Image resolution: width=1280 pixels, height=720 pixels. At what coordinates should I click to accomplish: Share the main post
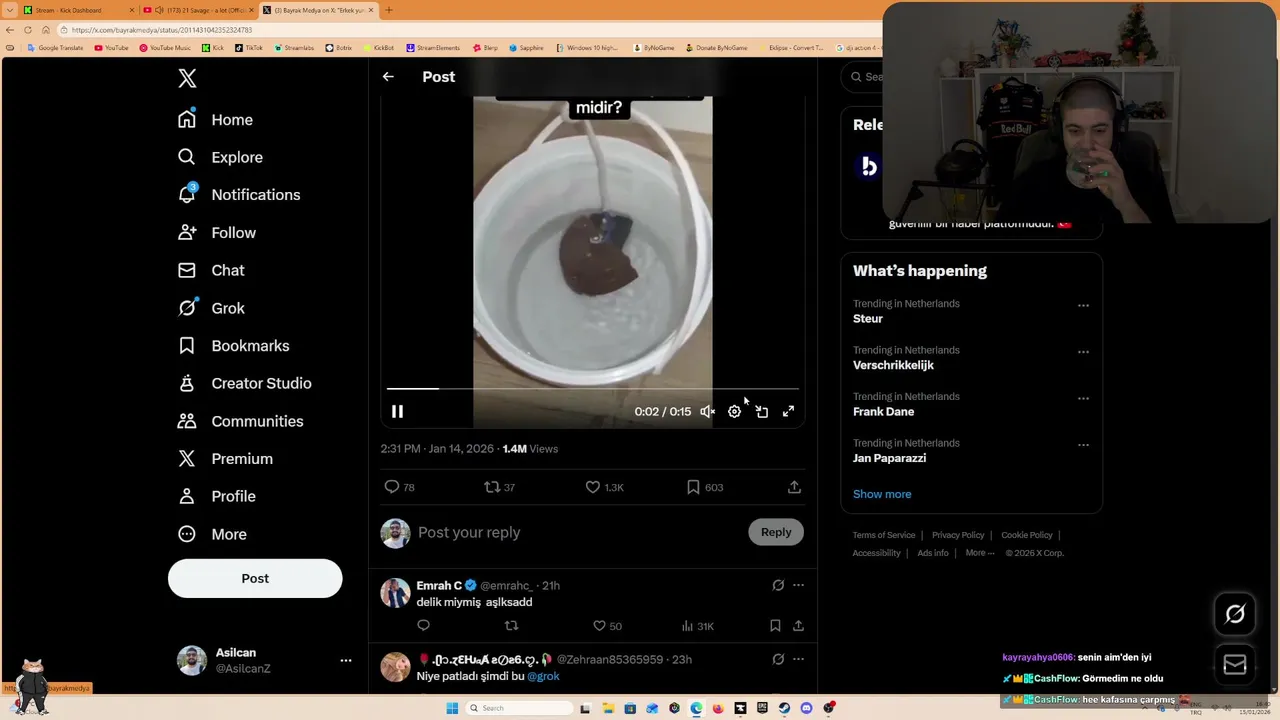pyautogui.click(x=794, y=487)
